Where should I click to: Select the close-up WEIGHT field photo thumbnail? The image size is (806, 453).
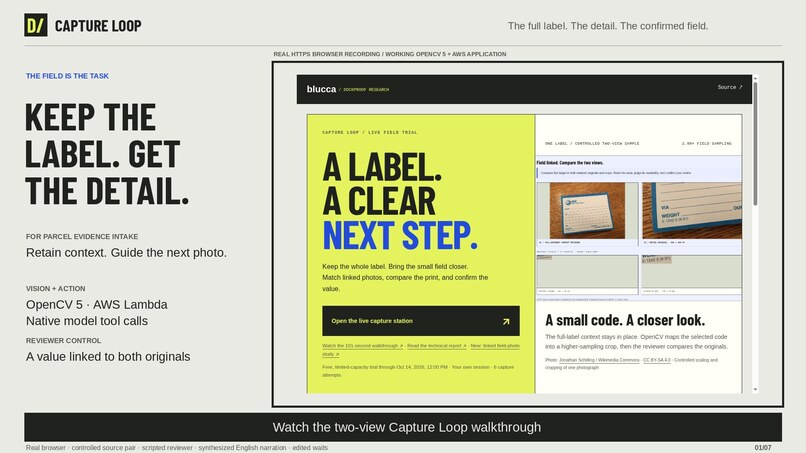pos(692,210)
